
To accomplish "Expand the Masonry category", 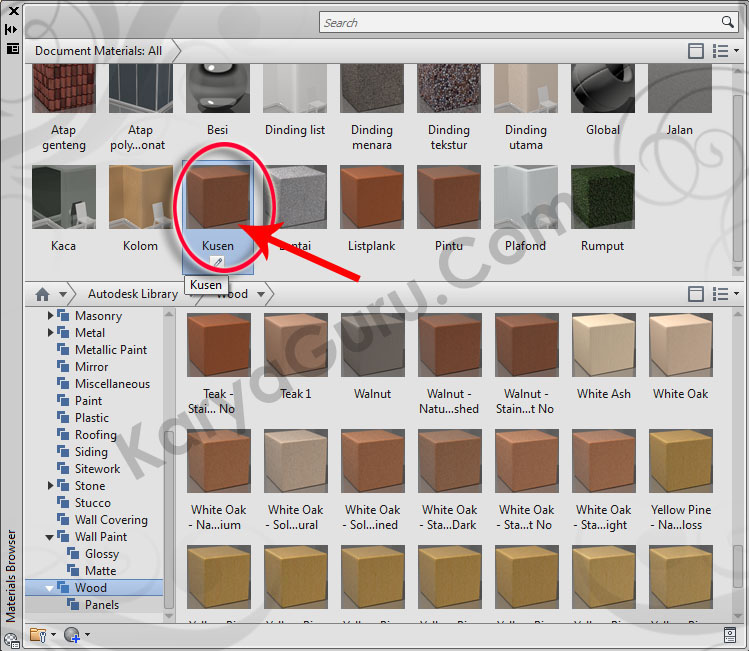I will [x=52, y=316].
